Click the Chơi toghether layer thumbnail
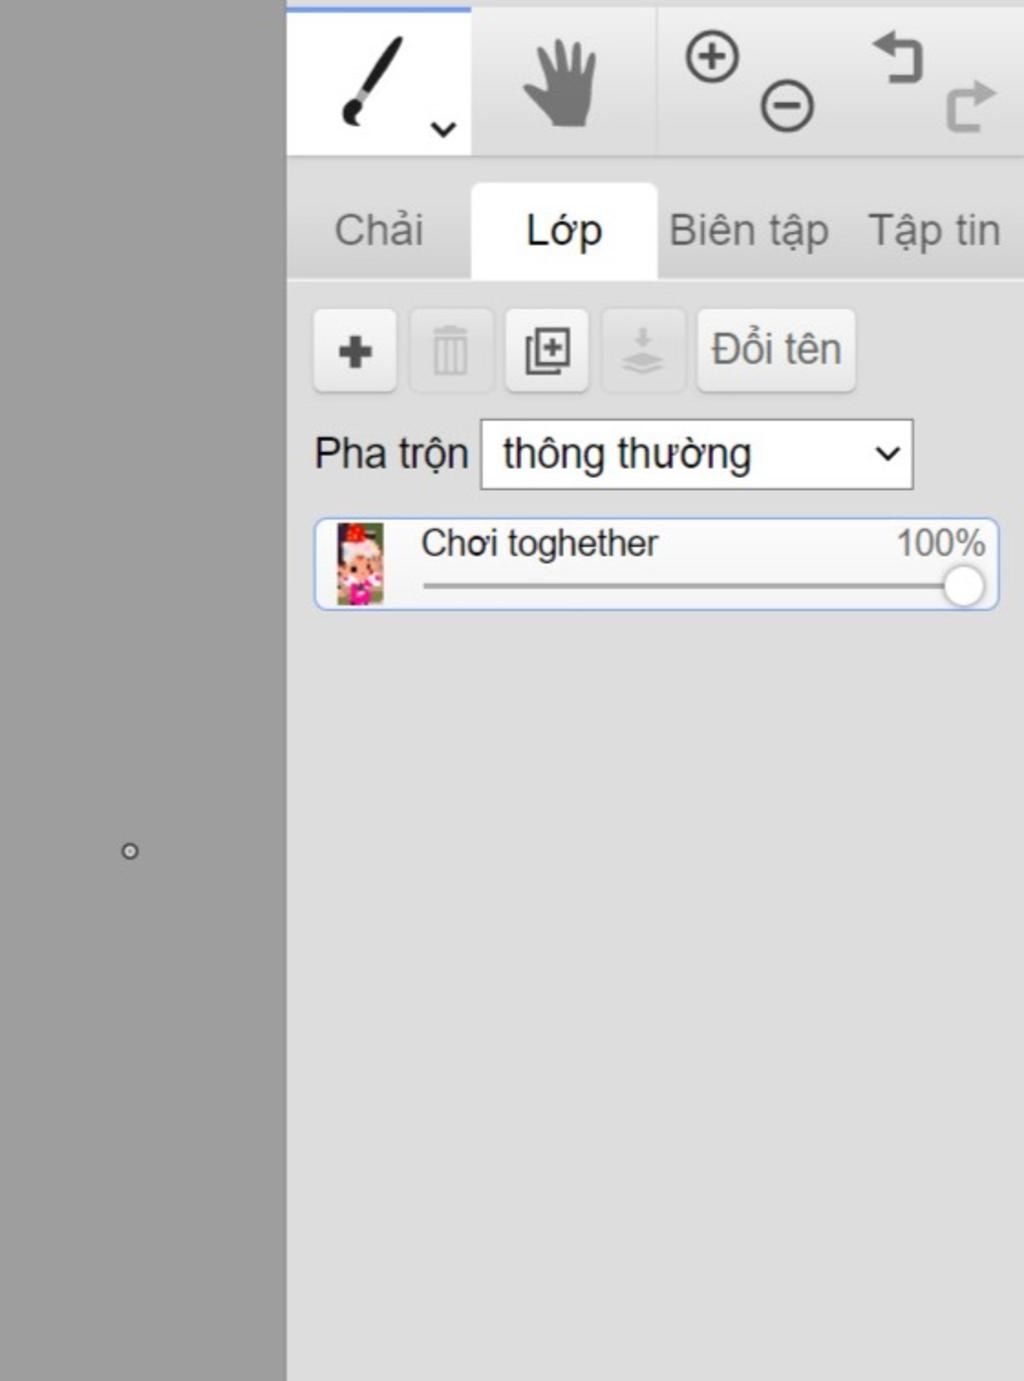The image size is (1024, 1381). click(360, 564)
